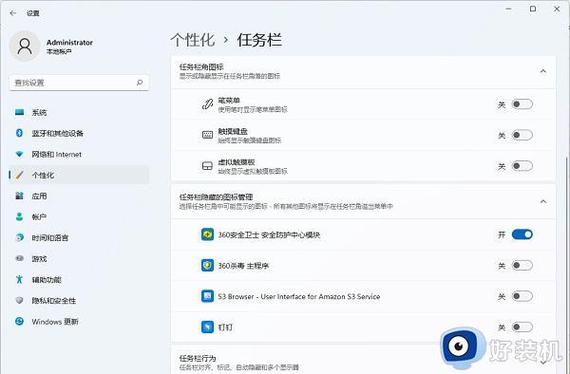The image size is (570, 374).
Task: Click the 游戏 controller icon
Action: (x=20, y=258)
